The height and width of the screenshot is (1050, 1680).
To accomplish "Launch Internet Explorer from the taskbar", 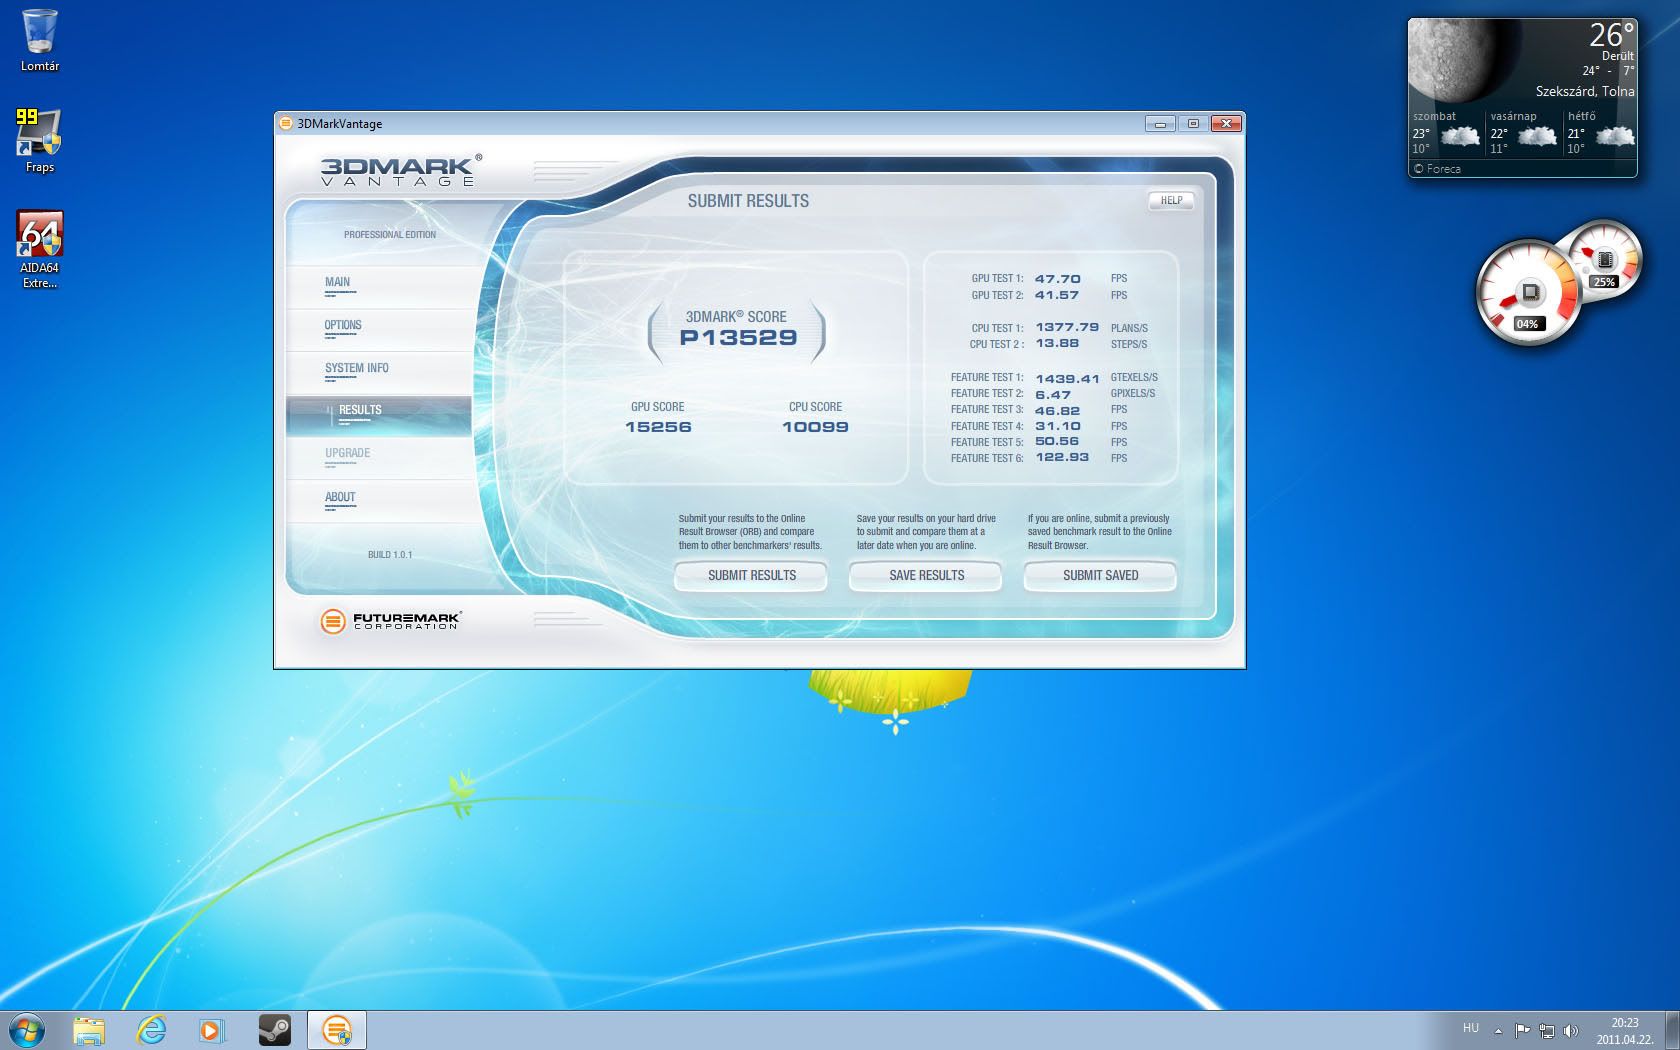I will [x=151, y=1030].
